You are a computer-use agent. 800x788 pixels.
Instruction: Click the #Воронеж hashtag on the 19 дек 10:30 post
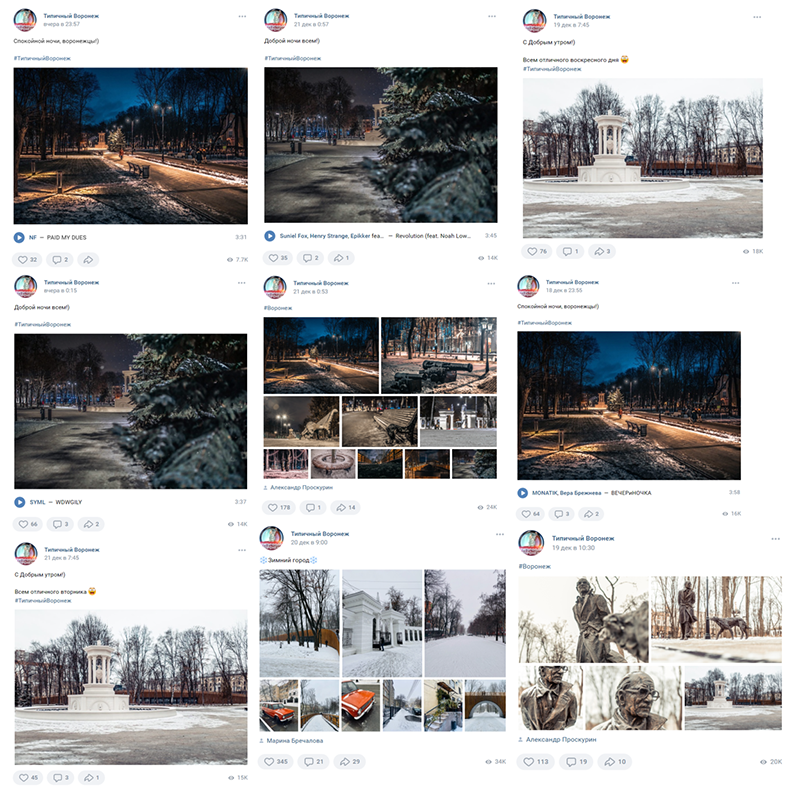(x=534, y=567)
